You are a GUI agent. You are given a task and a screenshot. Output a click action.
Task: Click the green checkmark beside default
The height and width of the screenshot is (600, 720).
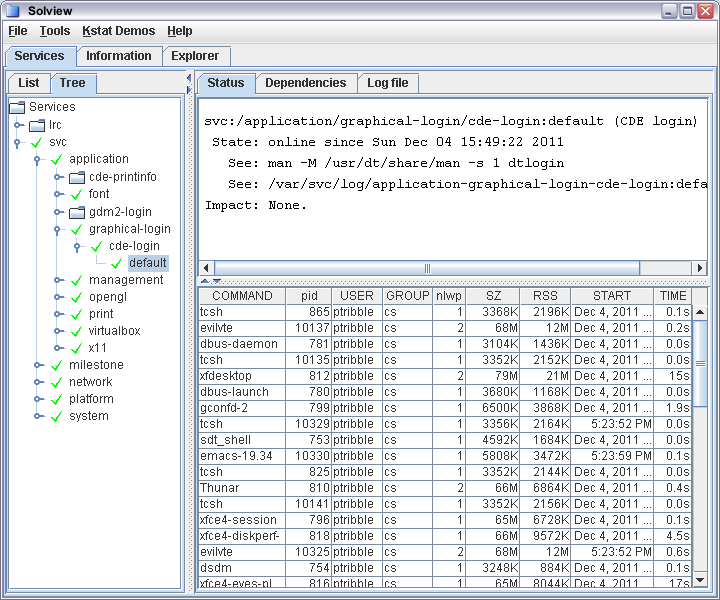(116, 263)
